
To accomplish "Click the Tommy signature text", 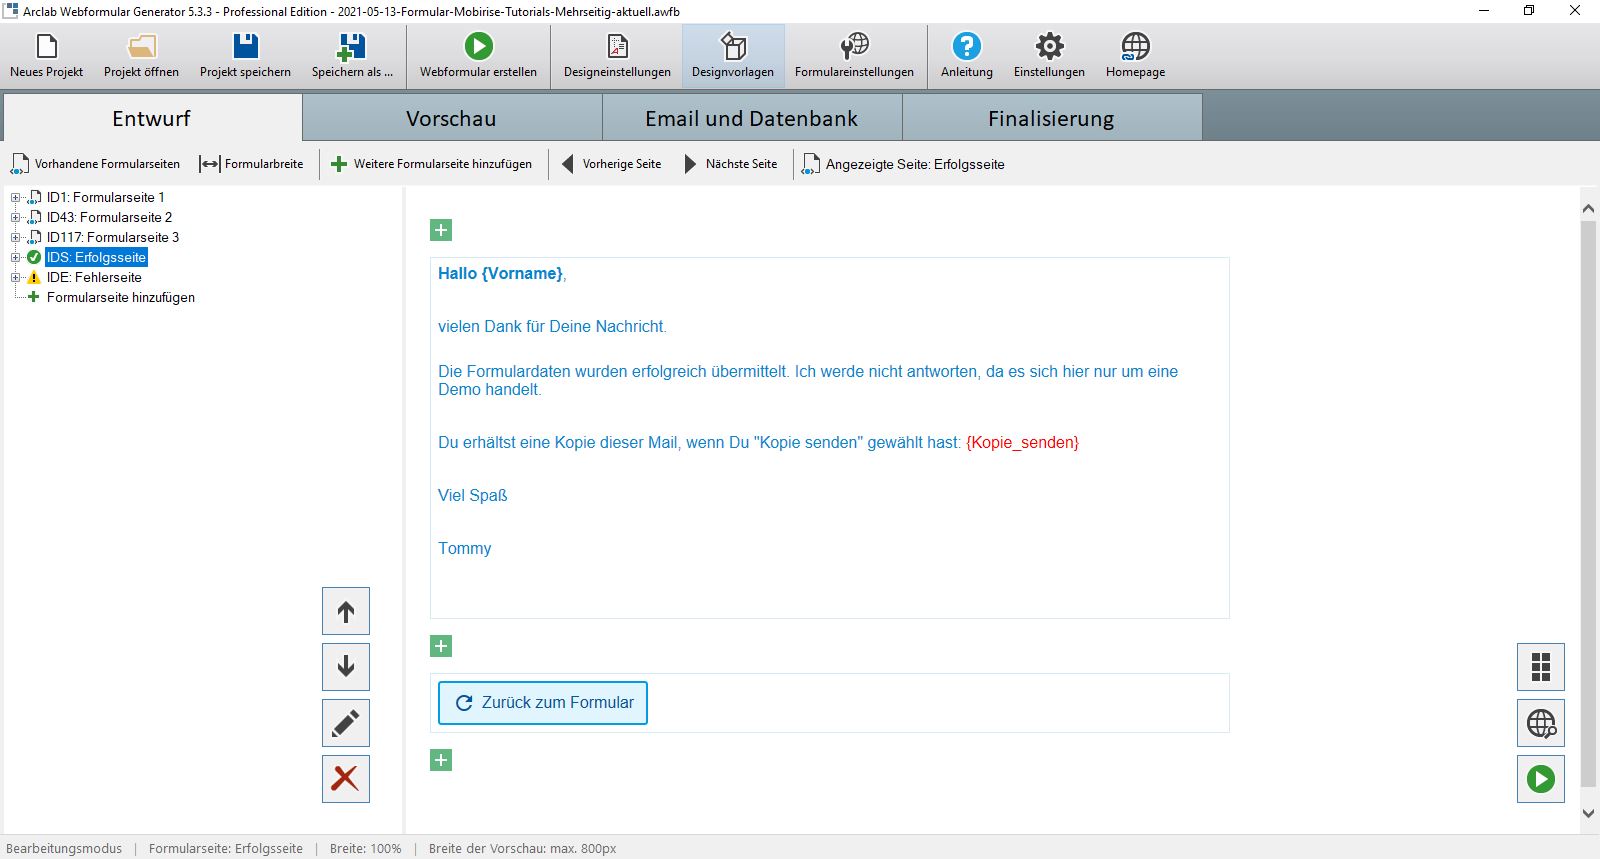I will [465, 548].
